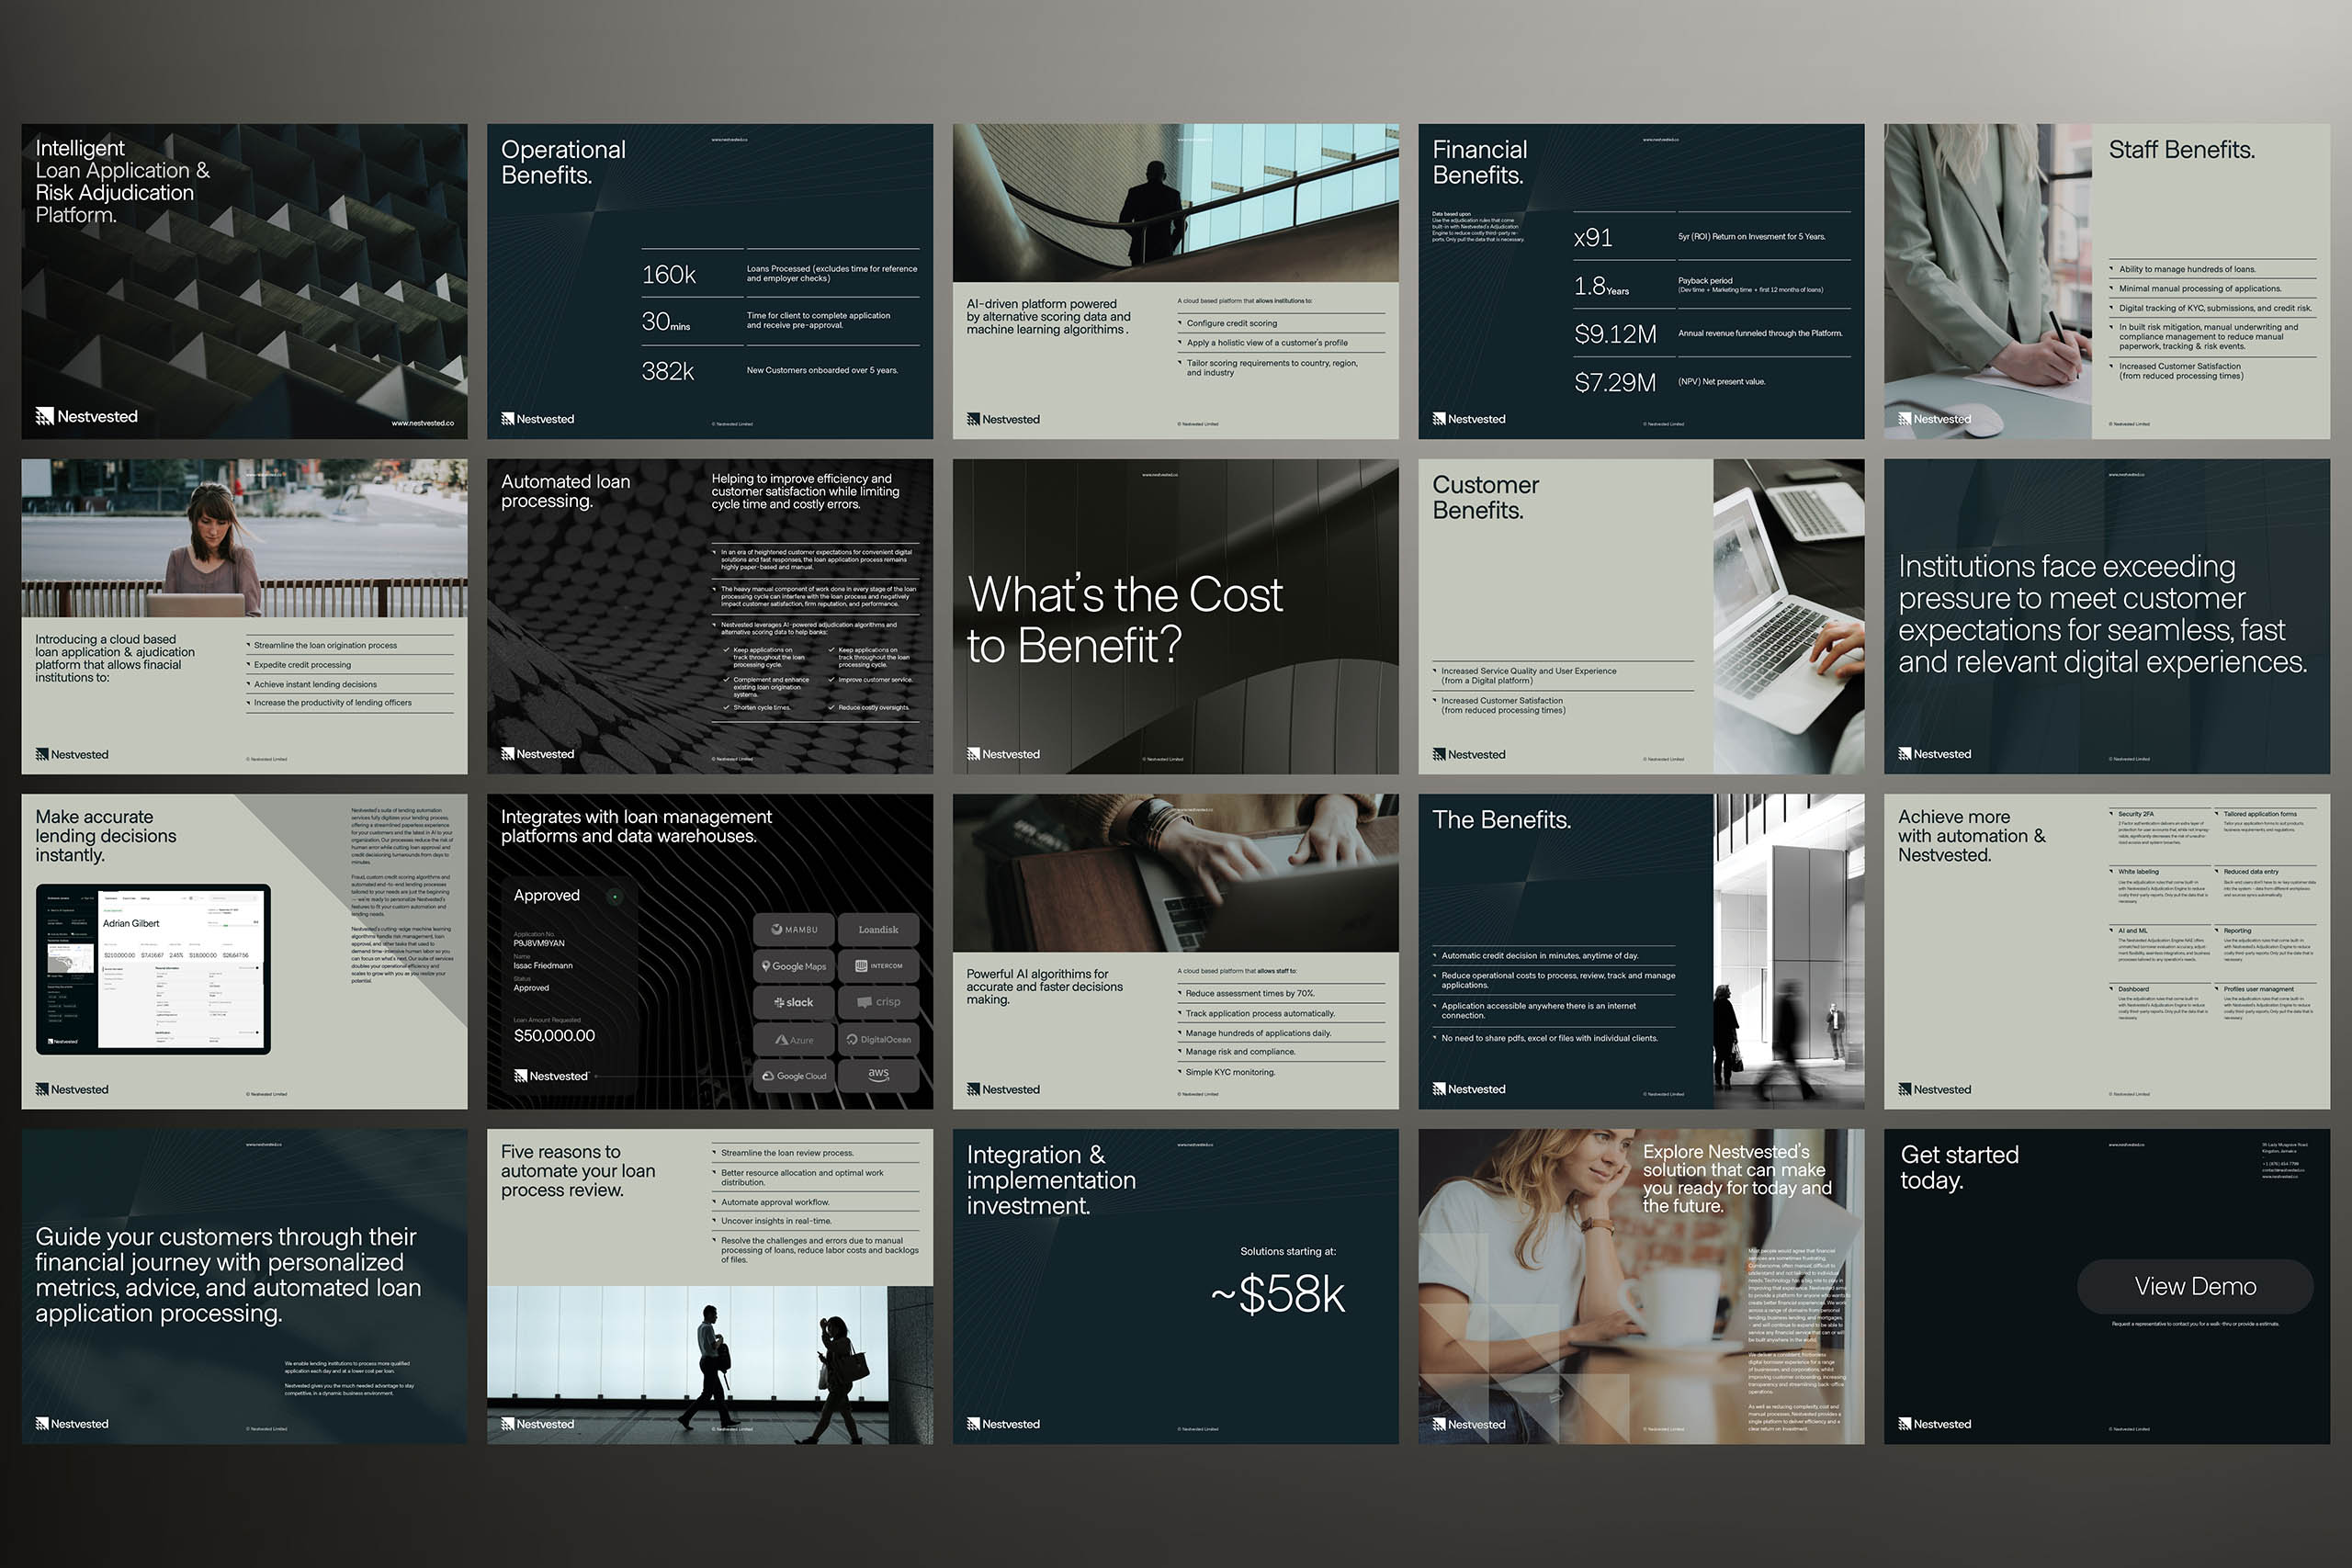This screenshot has height=1568, width=2352.
Task: Switch to the Dashboard tab in the mockup
Action: 111,899
